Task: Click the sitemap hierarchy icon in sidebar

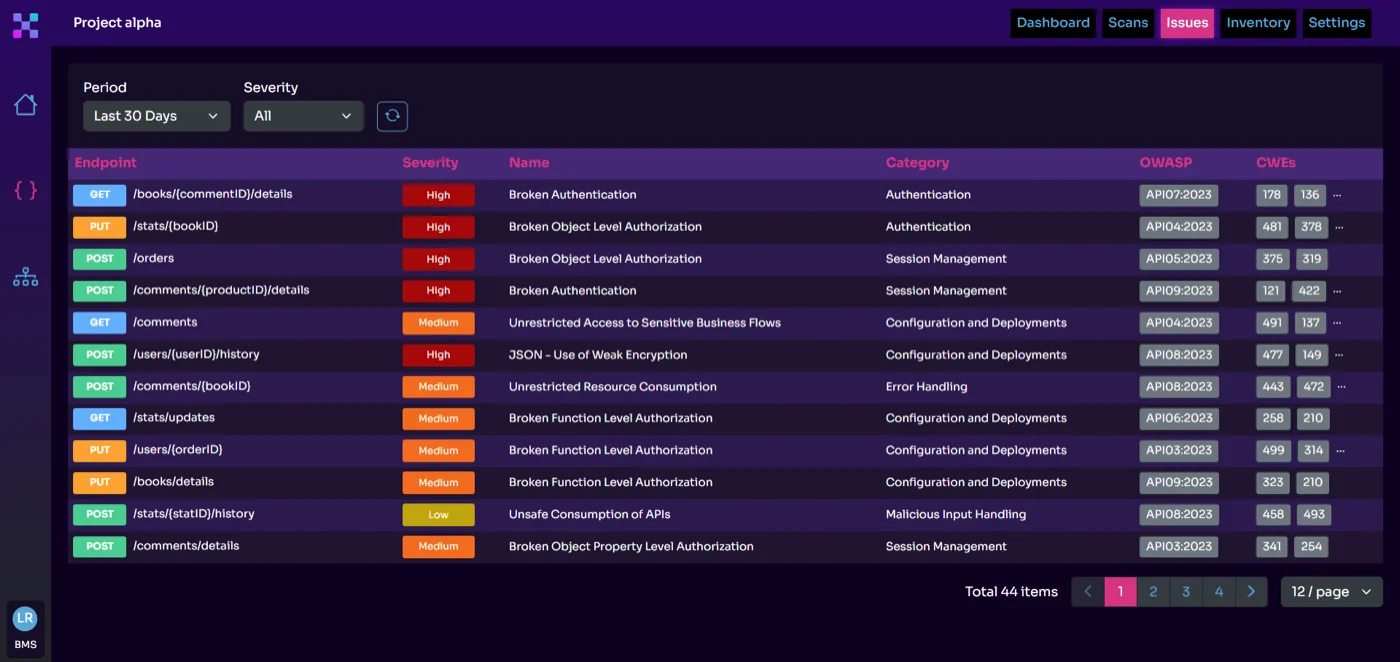Action: point(25,276)
